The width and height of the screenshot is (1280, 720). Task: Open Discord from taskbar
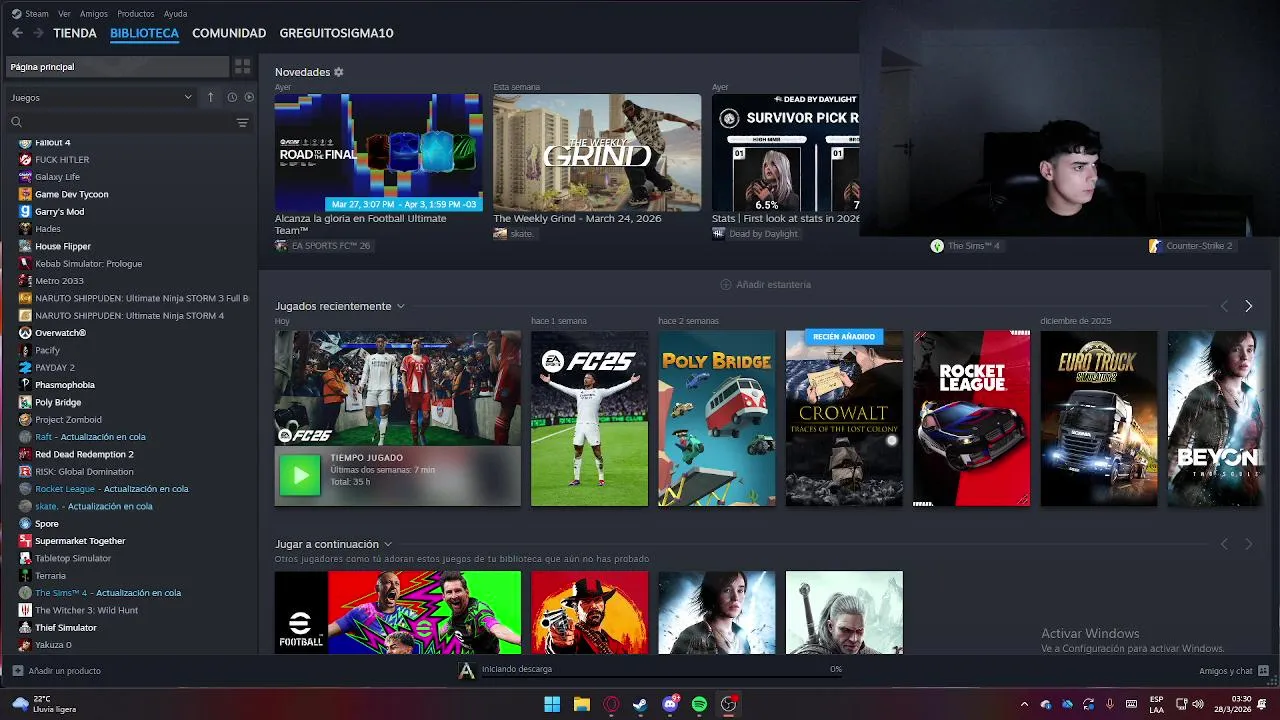tap(670, 704)
